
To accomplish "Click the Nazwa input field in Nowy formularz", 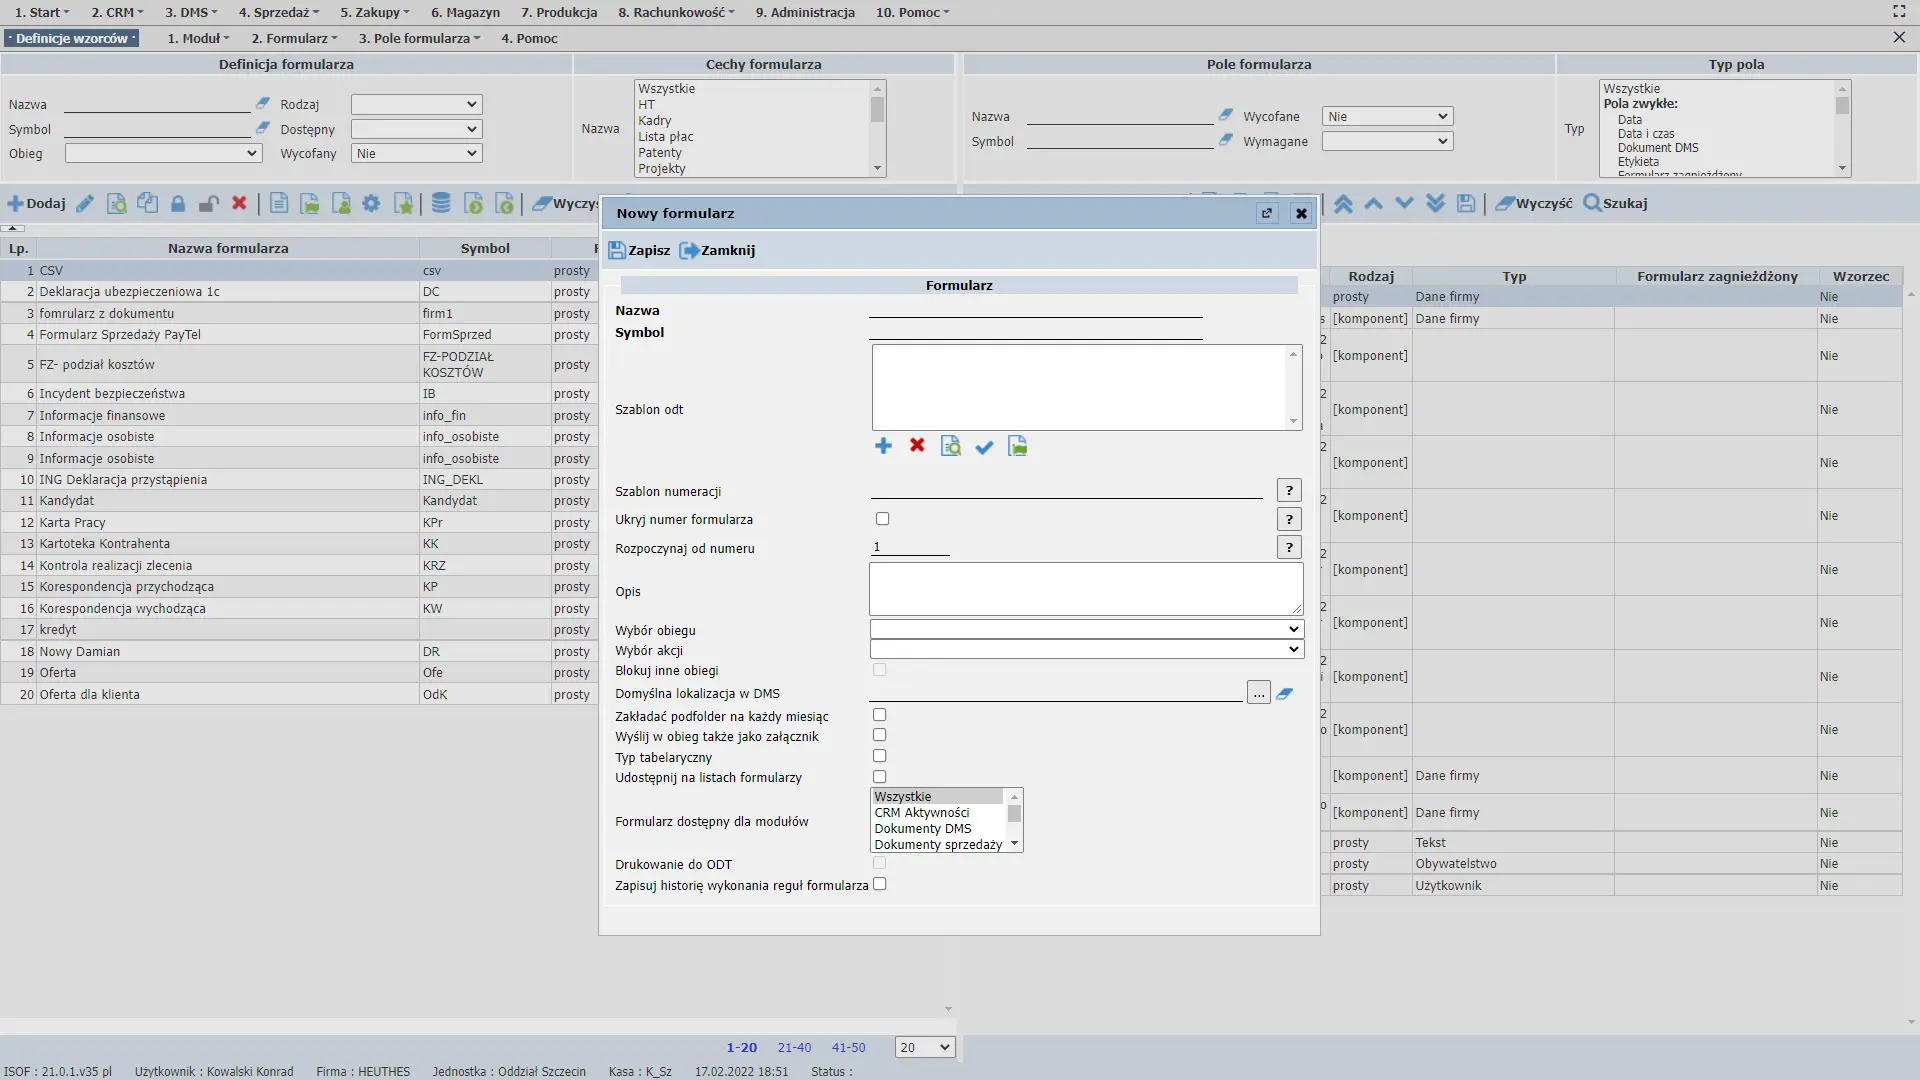I will coord(1035,309).
